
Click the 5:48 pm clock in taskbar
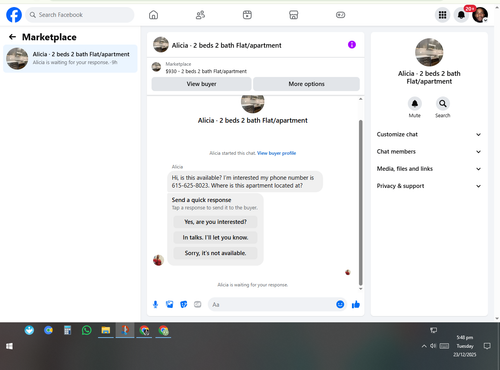click(x=465, y=337)
